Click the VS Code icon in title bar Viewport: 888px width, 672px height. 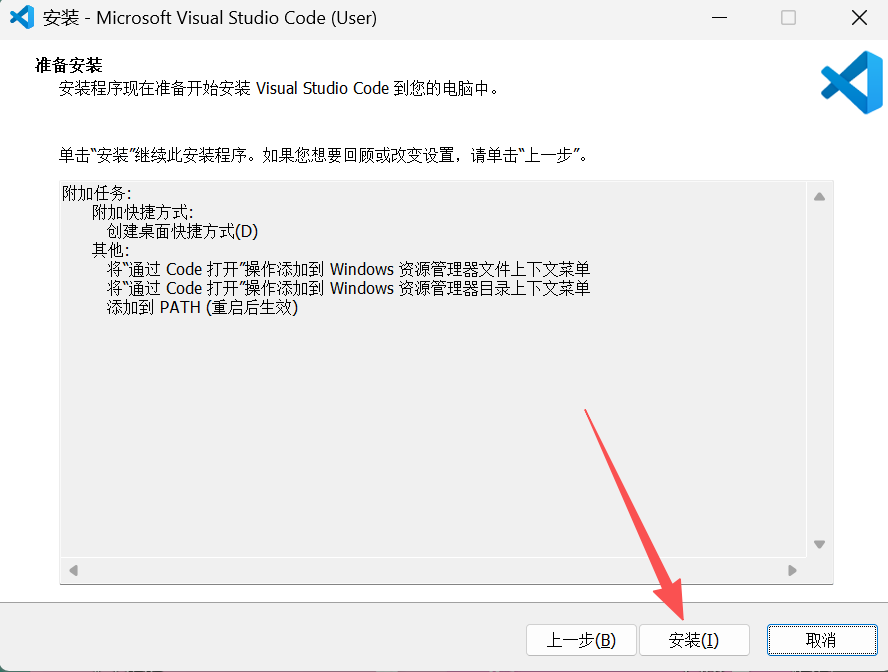pyautogui.click(x=22, y=18)
